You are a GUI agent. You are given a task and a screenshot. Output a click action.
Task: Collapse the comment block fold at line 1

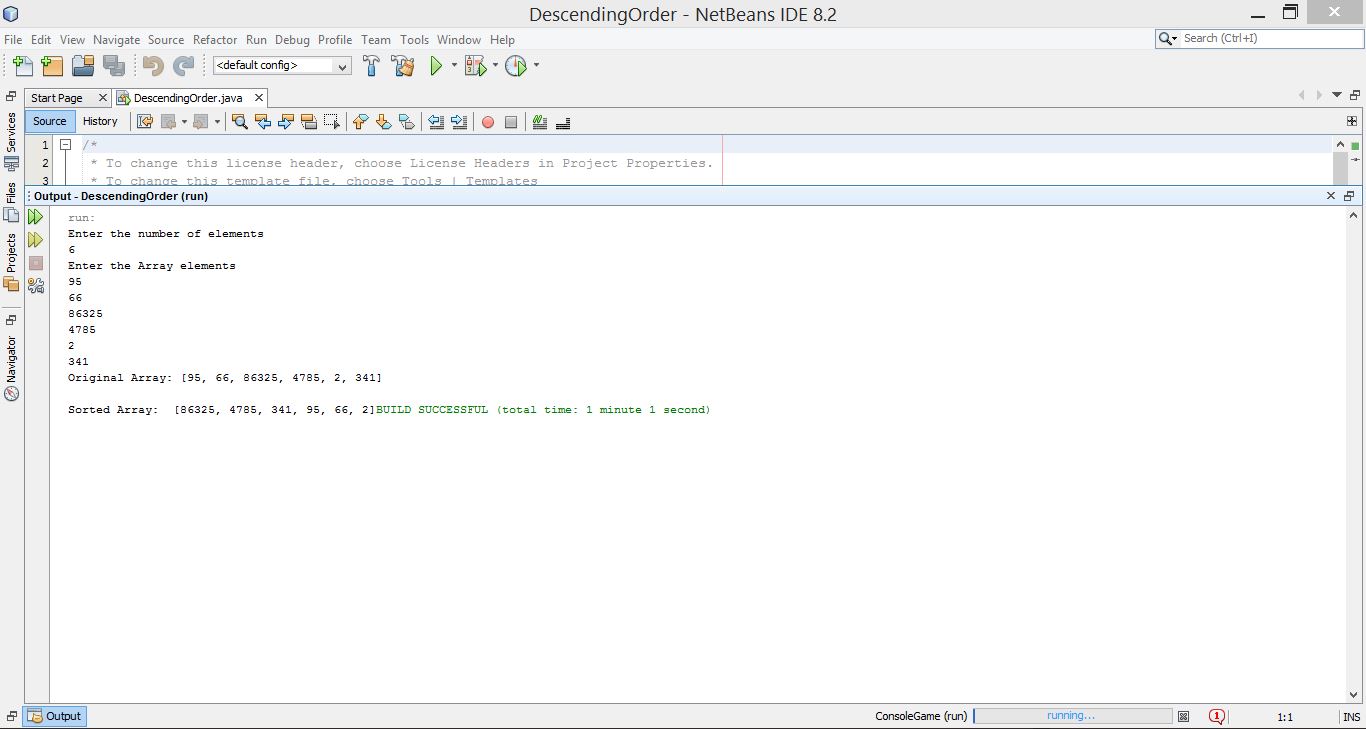65,145
